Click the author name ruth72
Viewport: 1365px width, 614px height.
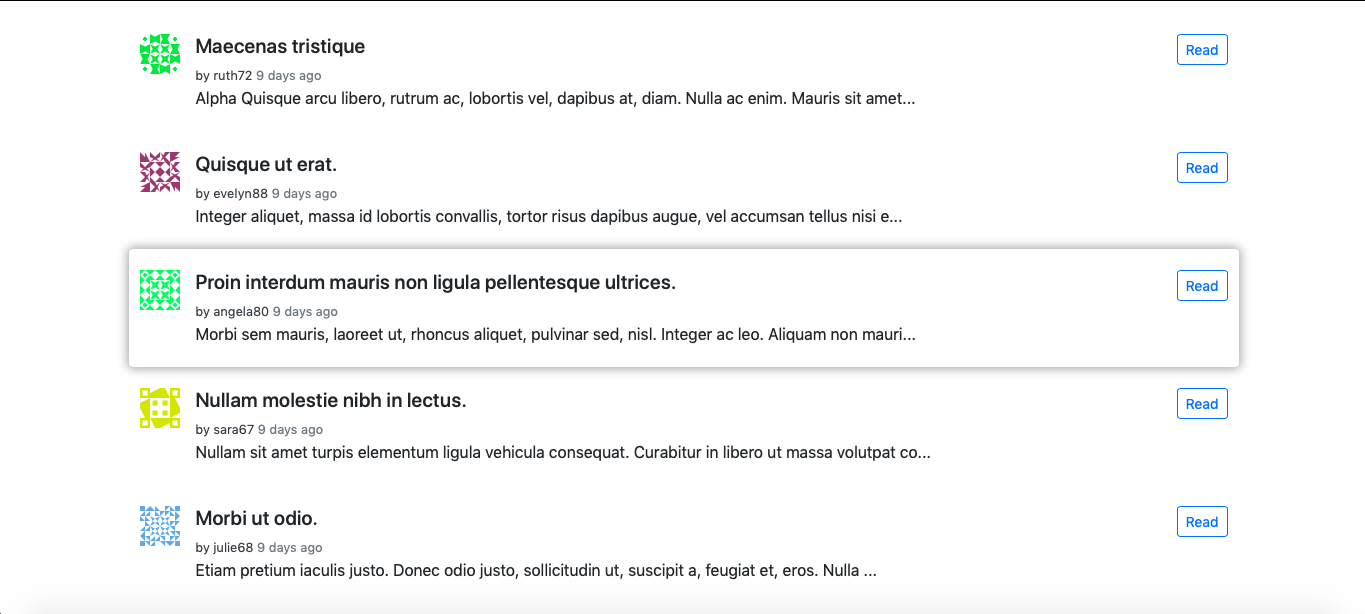[233, 76]
